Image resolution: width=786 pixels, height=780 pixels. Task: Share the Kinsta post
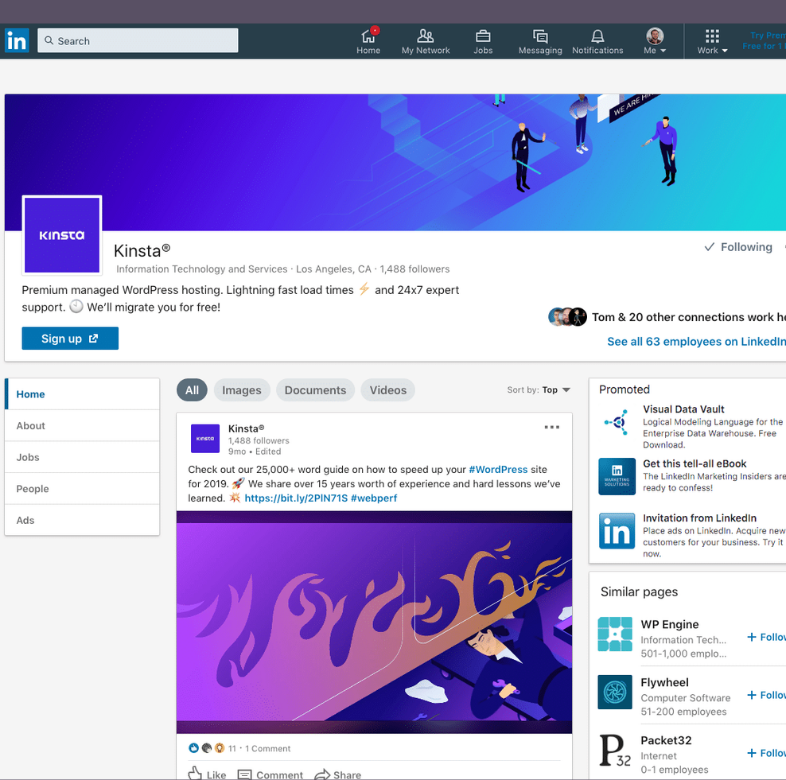coord(338,774)
